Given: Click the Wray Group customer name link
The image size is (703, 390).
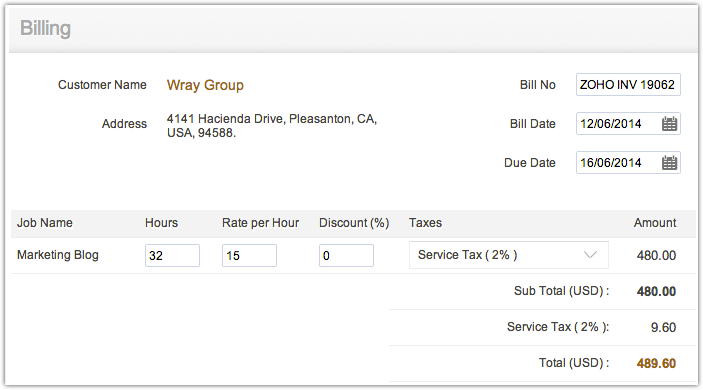Looking at the screenshot, I should 205,85.
